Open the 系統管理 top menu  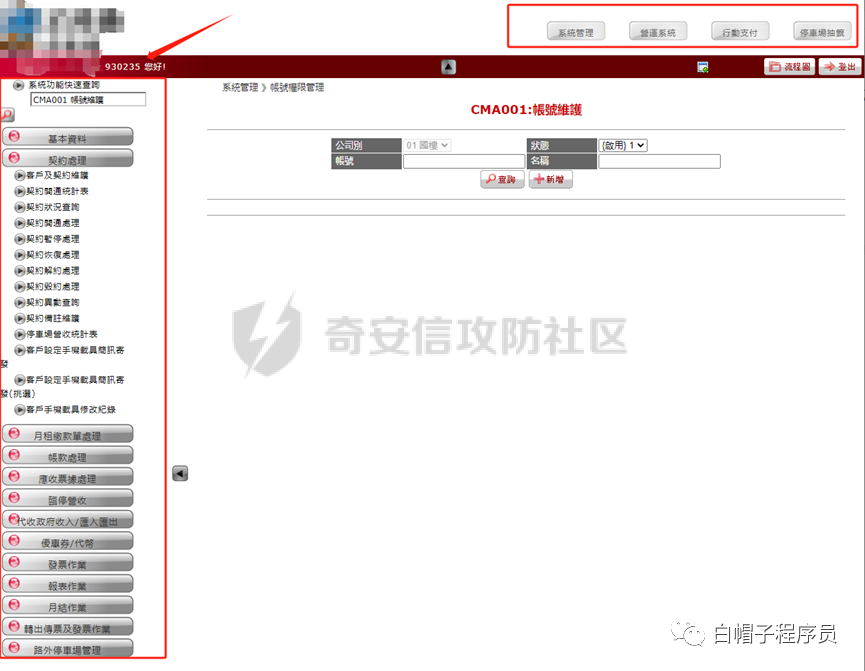click(x=575, y=32)
